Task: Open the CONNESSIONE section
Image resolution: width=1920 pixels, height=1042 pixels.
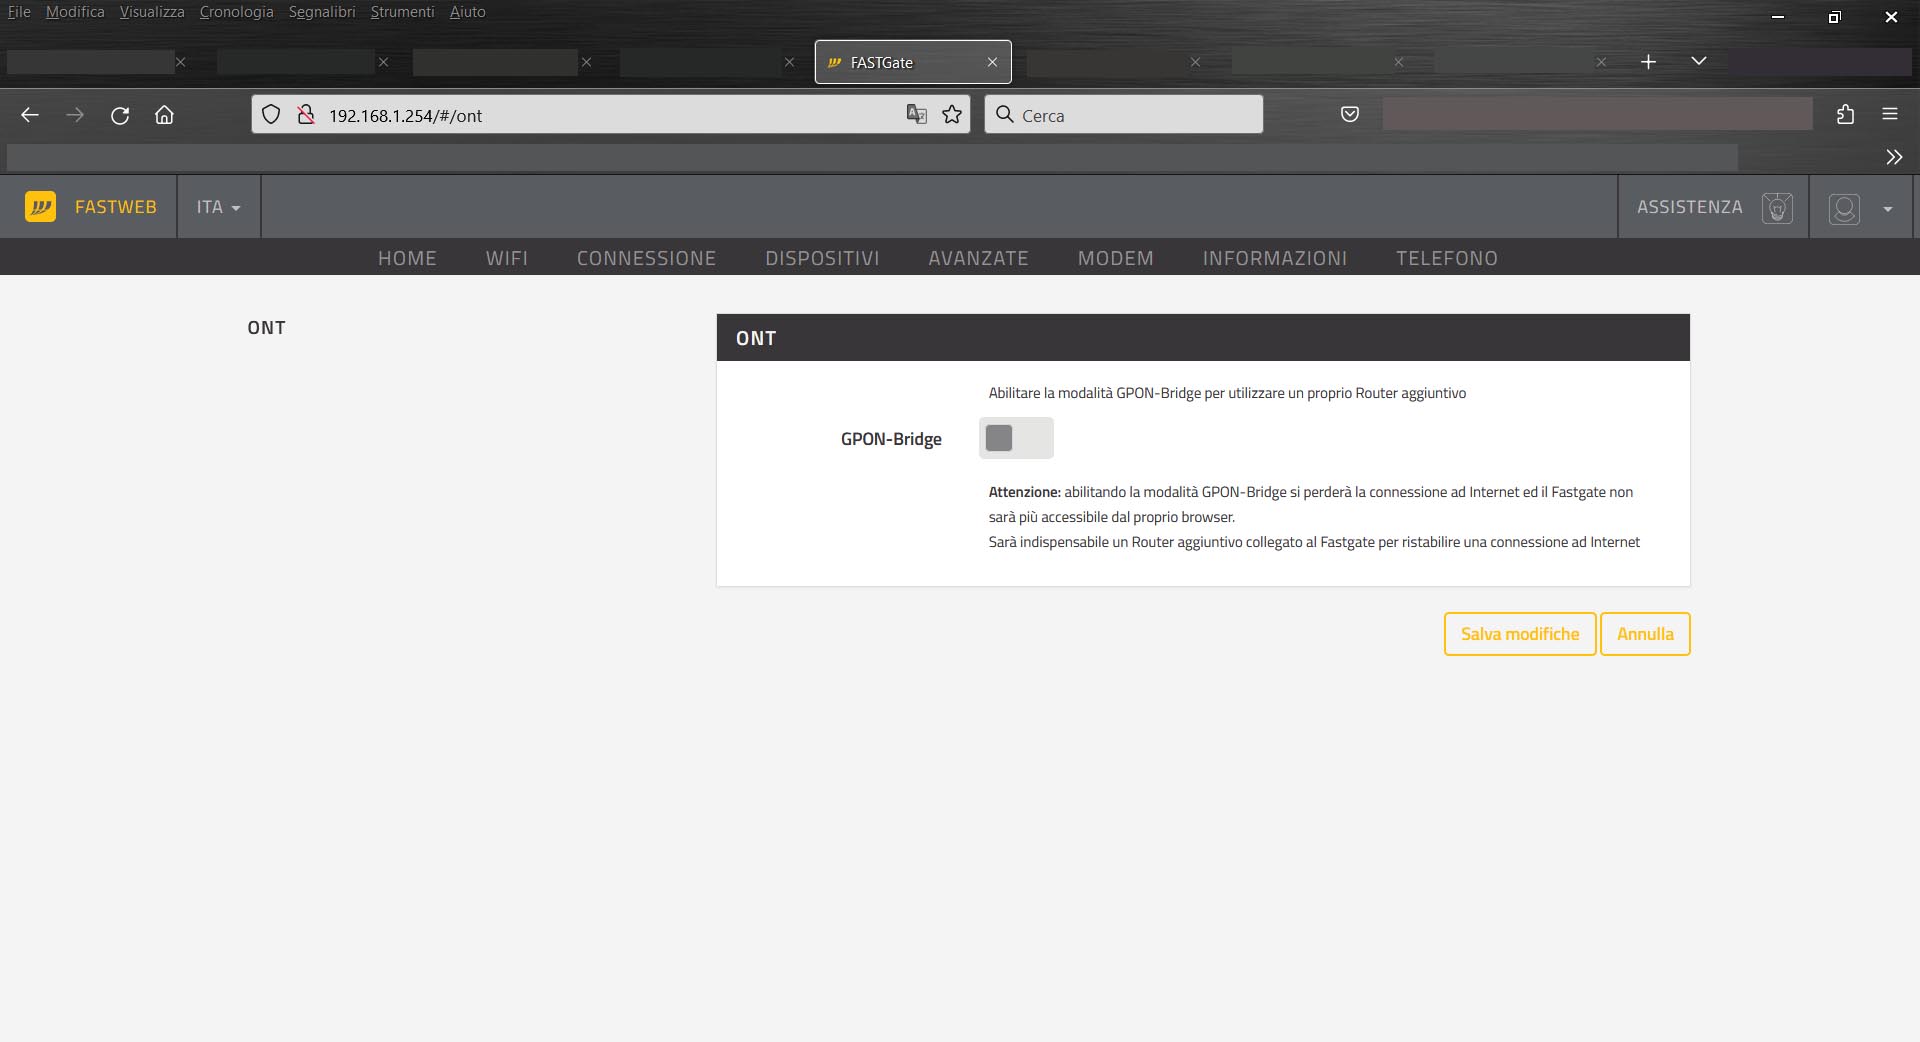Action: click(646, 258)
